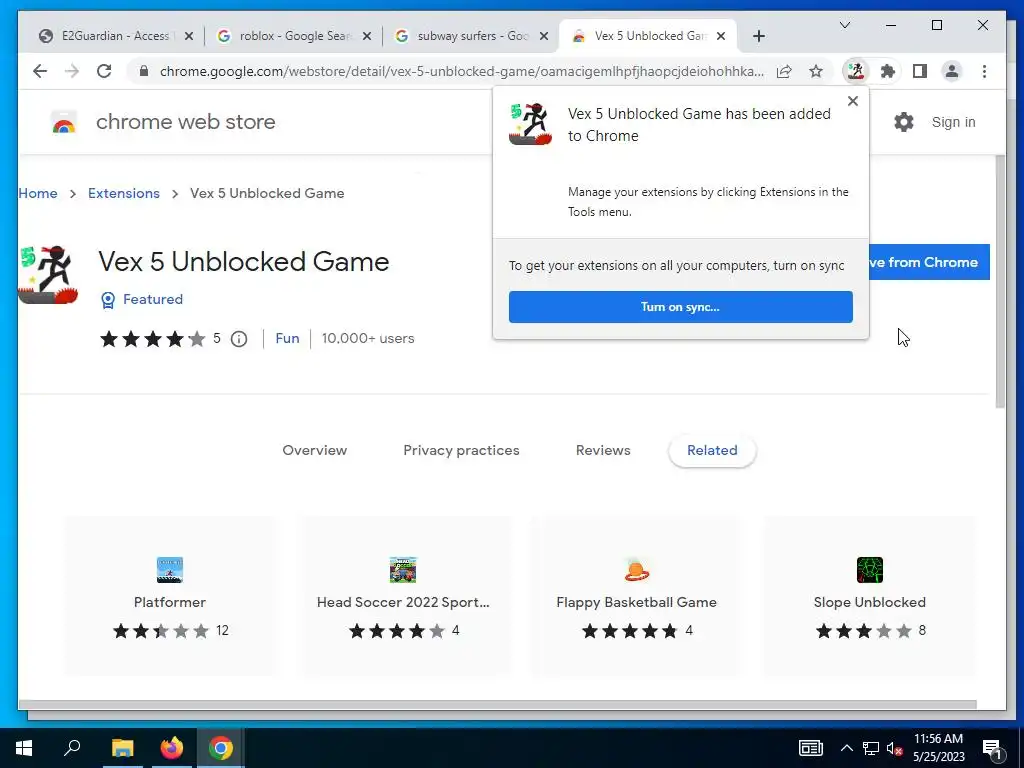
Task: Toggle the browser side panel
Action: [920, 71]
